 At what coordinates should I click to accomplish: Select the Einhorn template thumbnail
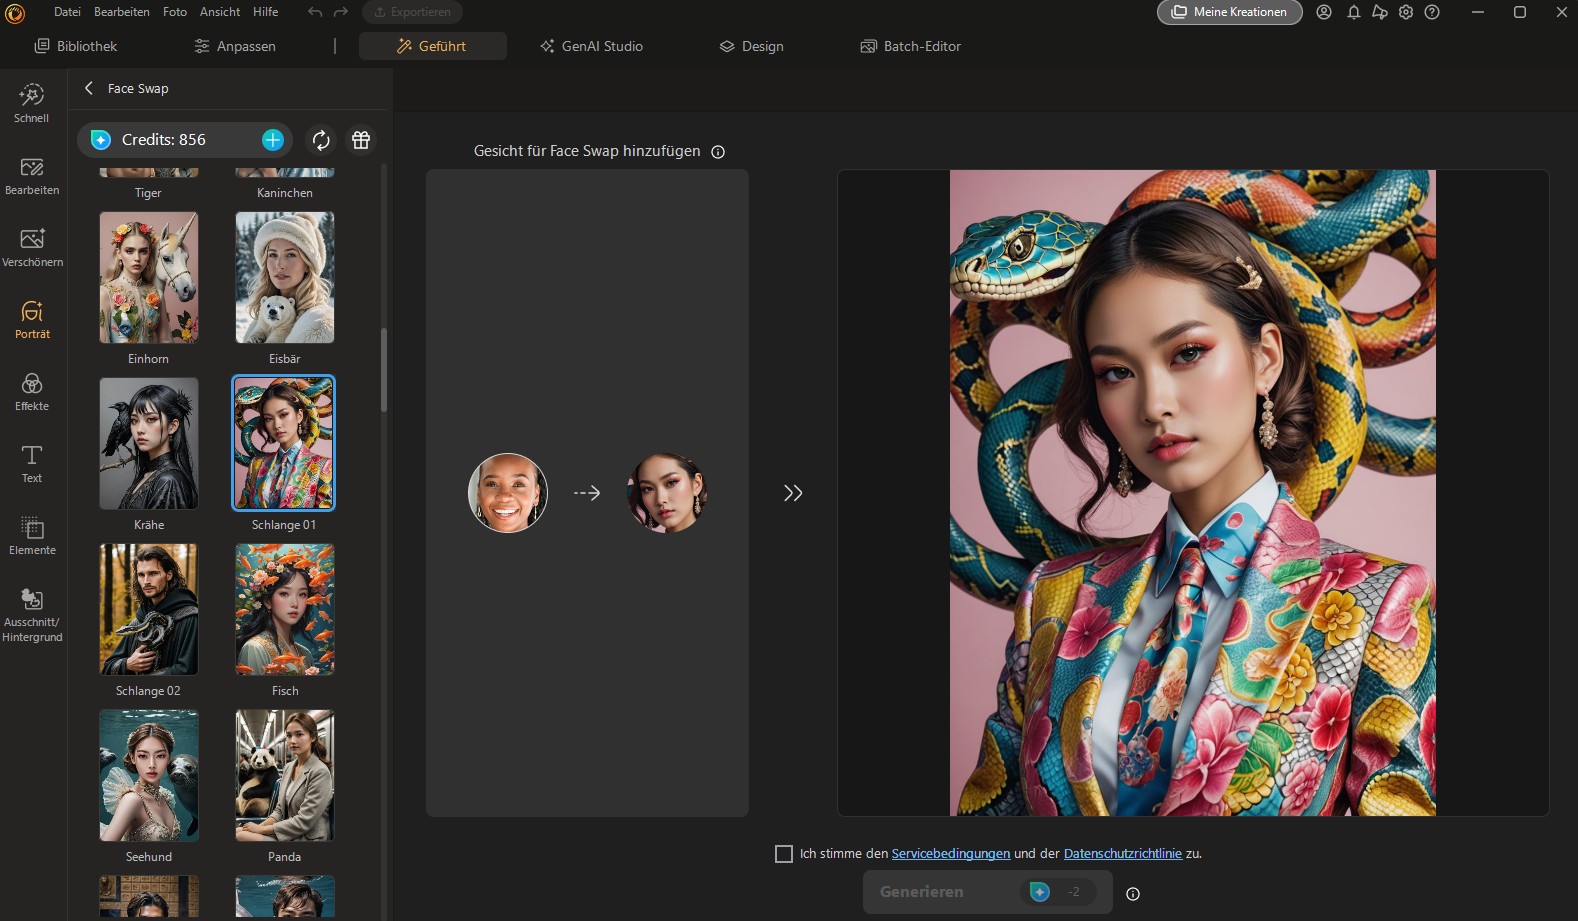[149, 278]
